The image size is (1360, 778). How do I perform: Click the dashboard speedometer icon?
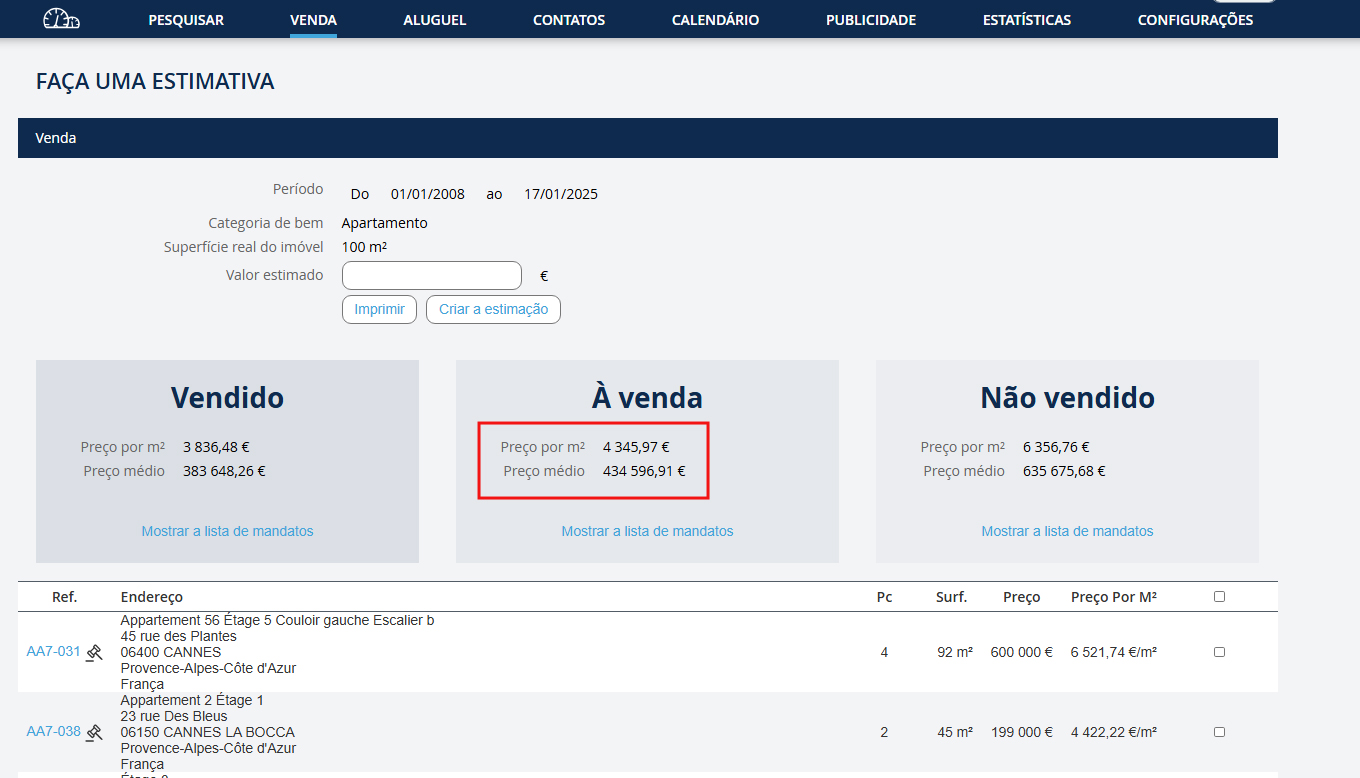pos(61,19)
